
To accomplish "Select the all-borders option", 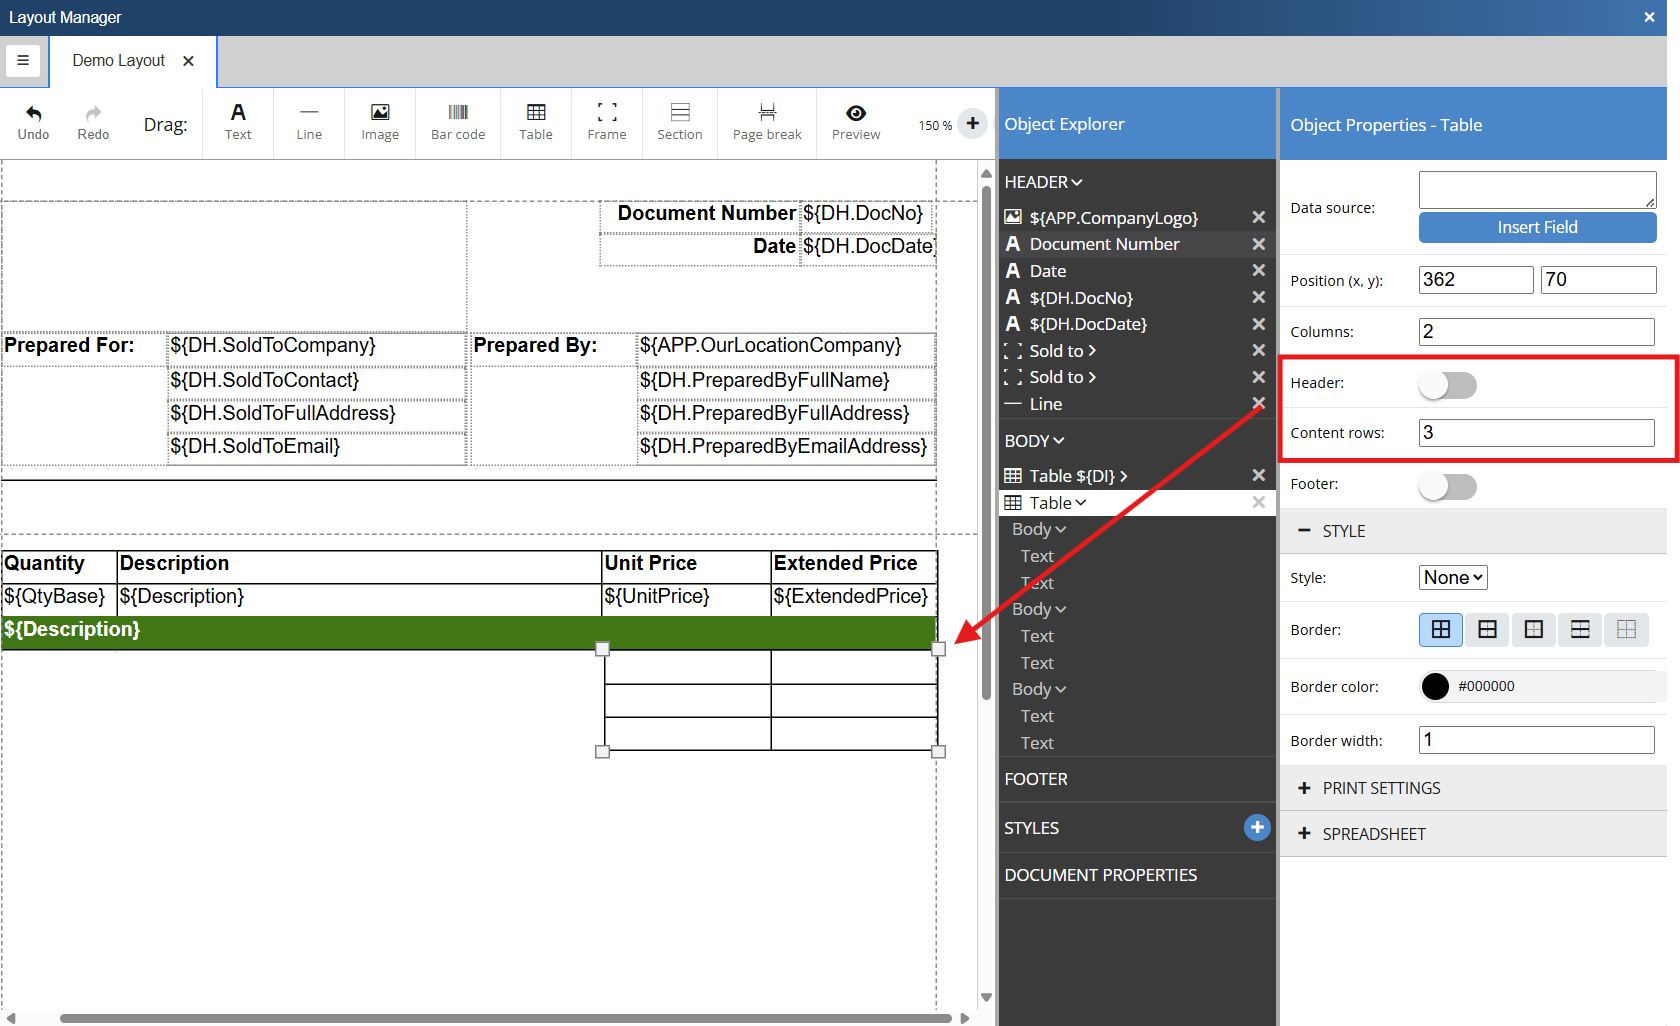I will [x=1440, y=629].
